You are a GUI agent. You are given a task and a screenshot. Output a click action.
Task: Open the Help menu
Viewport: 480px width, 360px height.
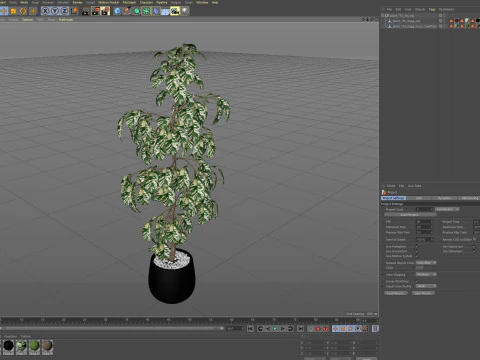point(215,2)
